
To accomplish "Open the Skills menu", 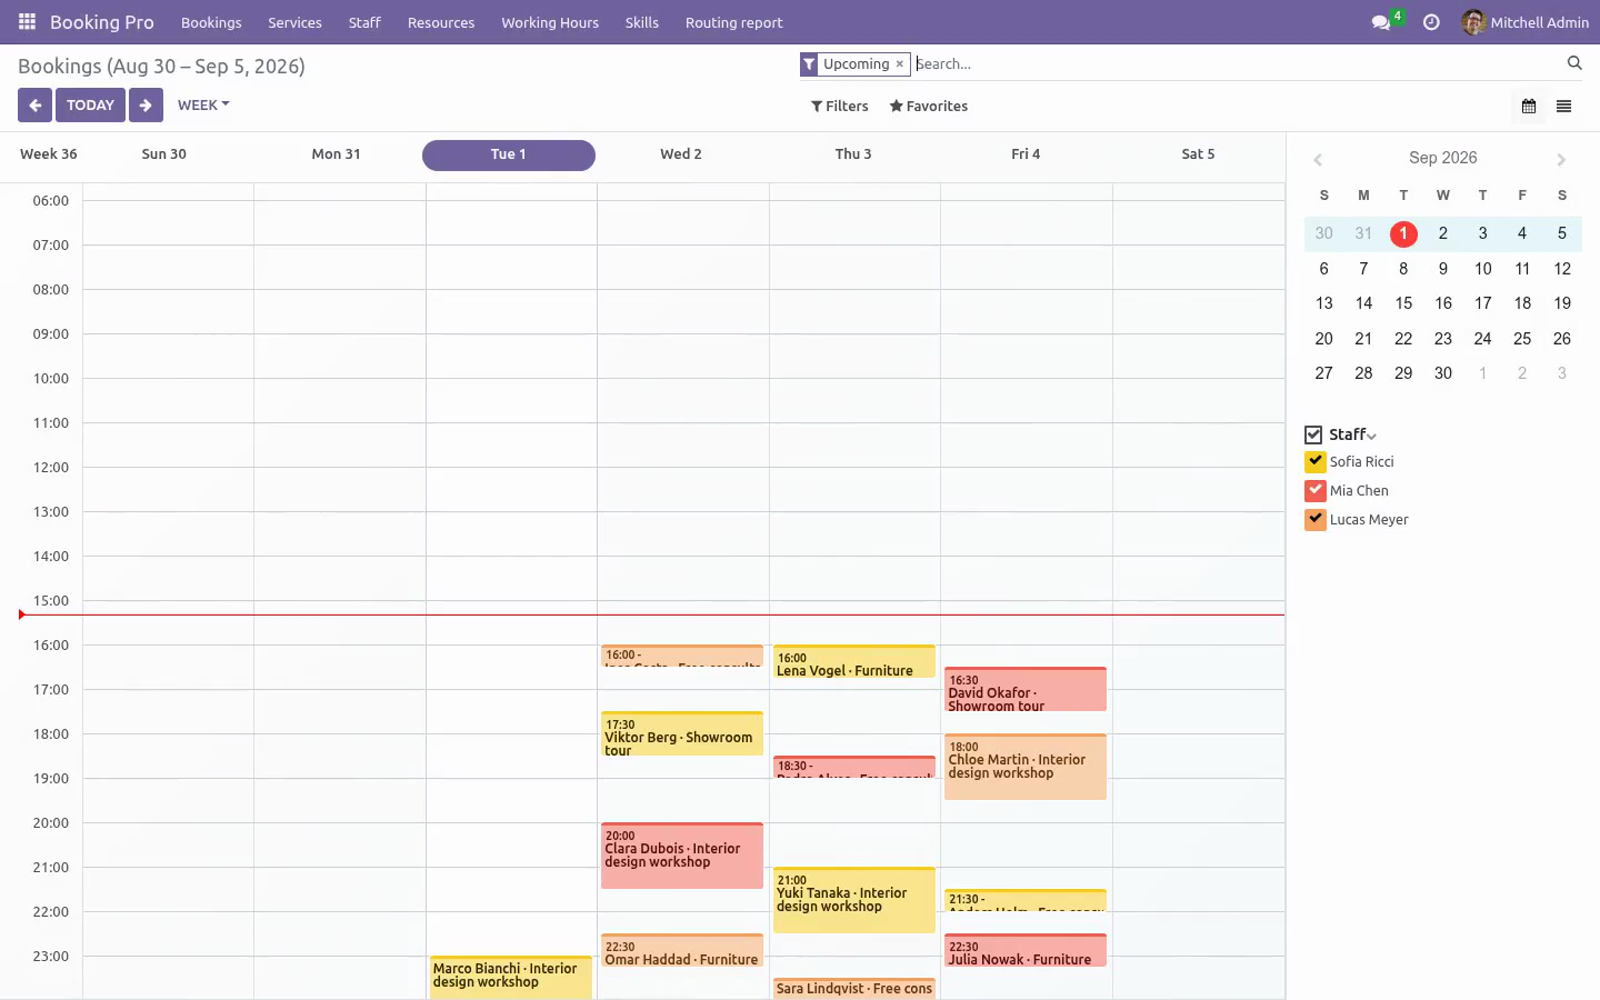I will (642, 22).
